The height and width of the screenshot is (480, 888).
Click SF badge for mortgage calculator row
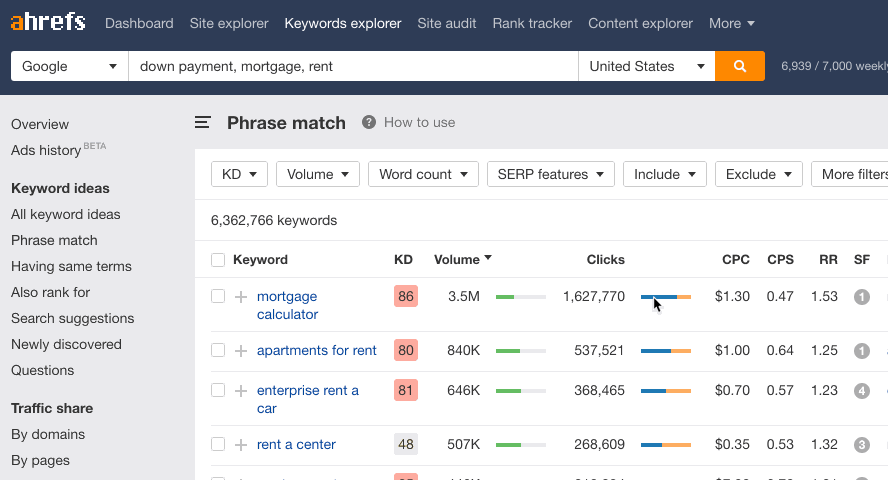[862, 297]
